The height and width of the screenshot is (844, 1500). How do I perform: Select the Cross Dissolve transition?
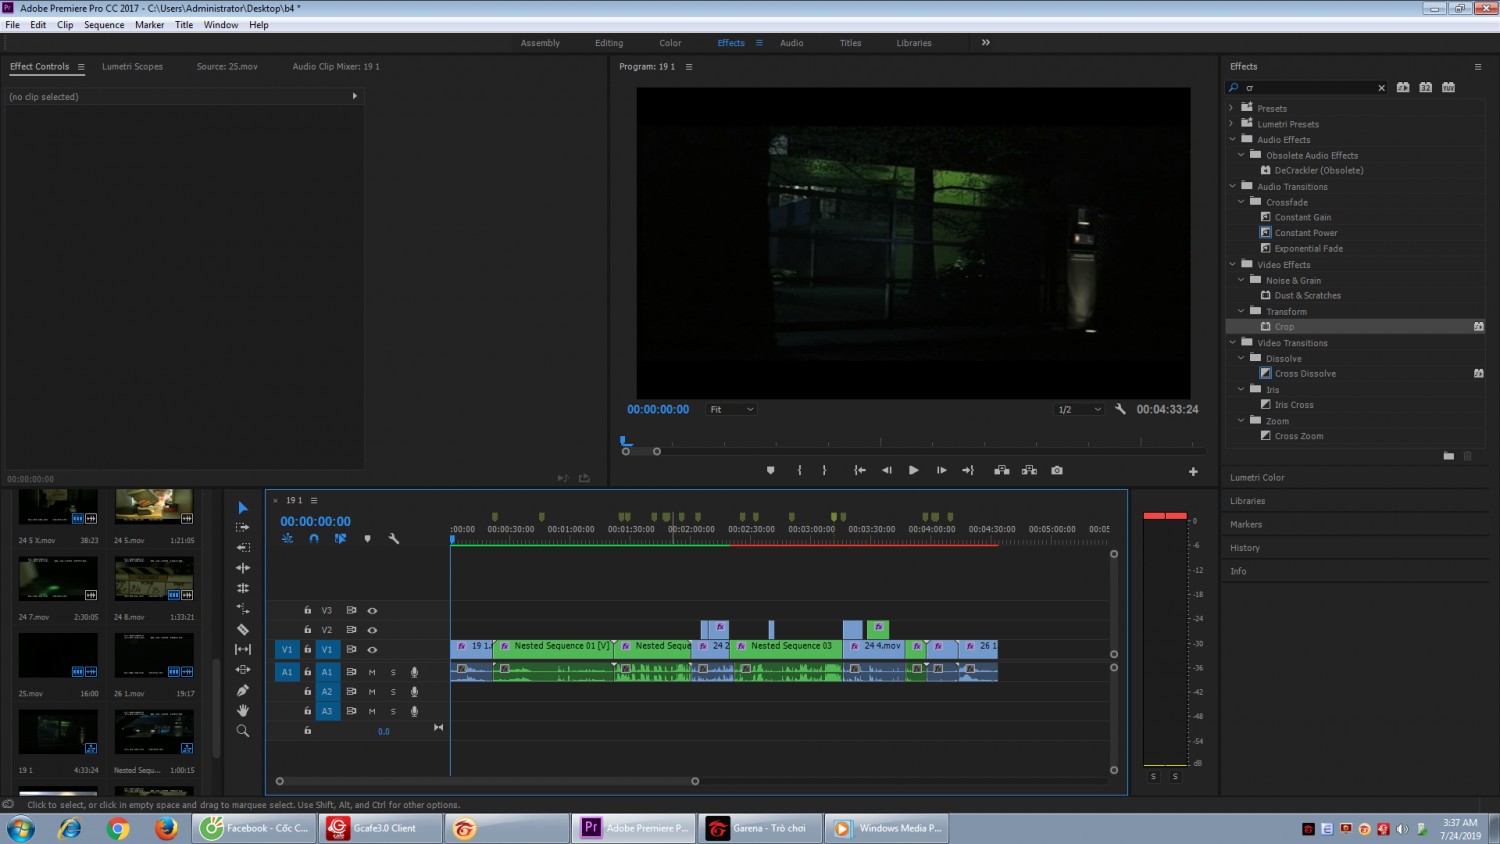1305,374
